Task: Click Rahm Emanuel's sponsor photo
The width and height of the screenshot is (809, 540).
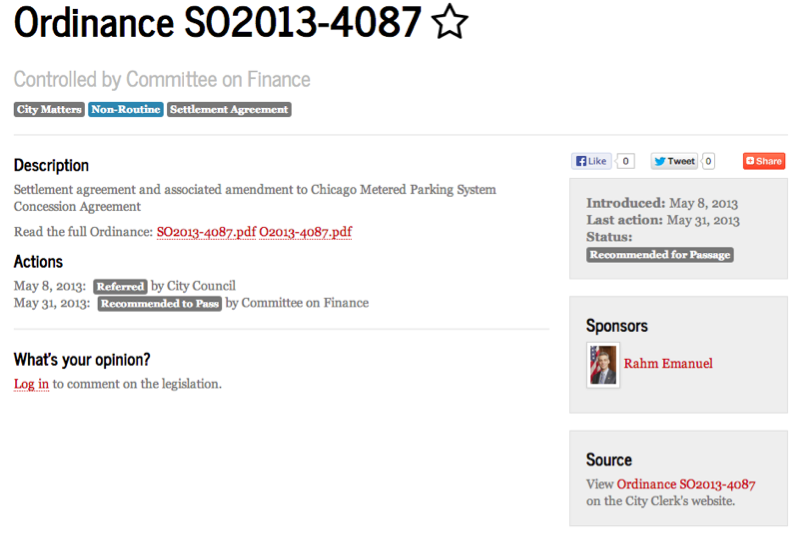Action: coord(603,365)
